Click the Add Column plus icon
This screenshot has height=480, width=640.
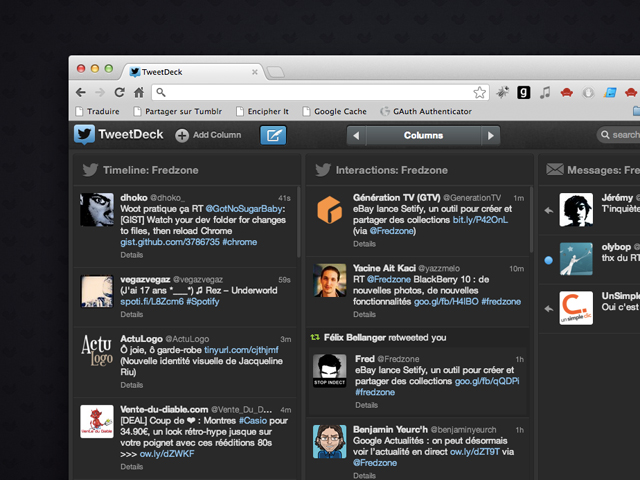tap(182, 136)
